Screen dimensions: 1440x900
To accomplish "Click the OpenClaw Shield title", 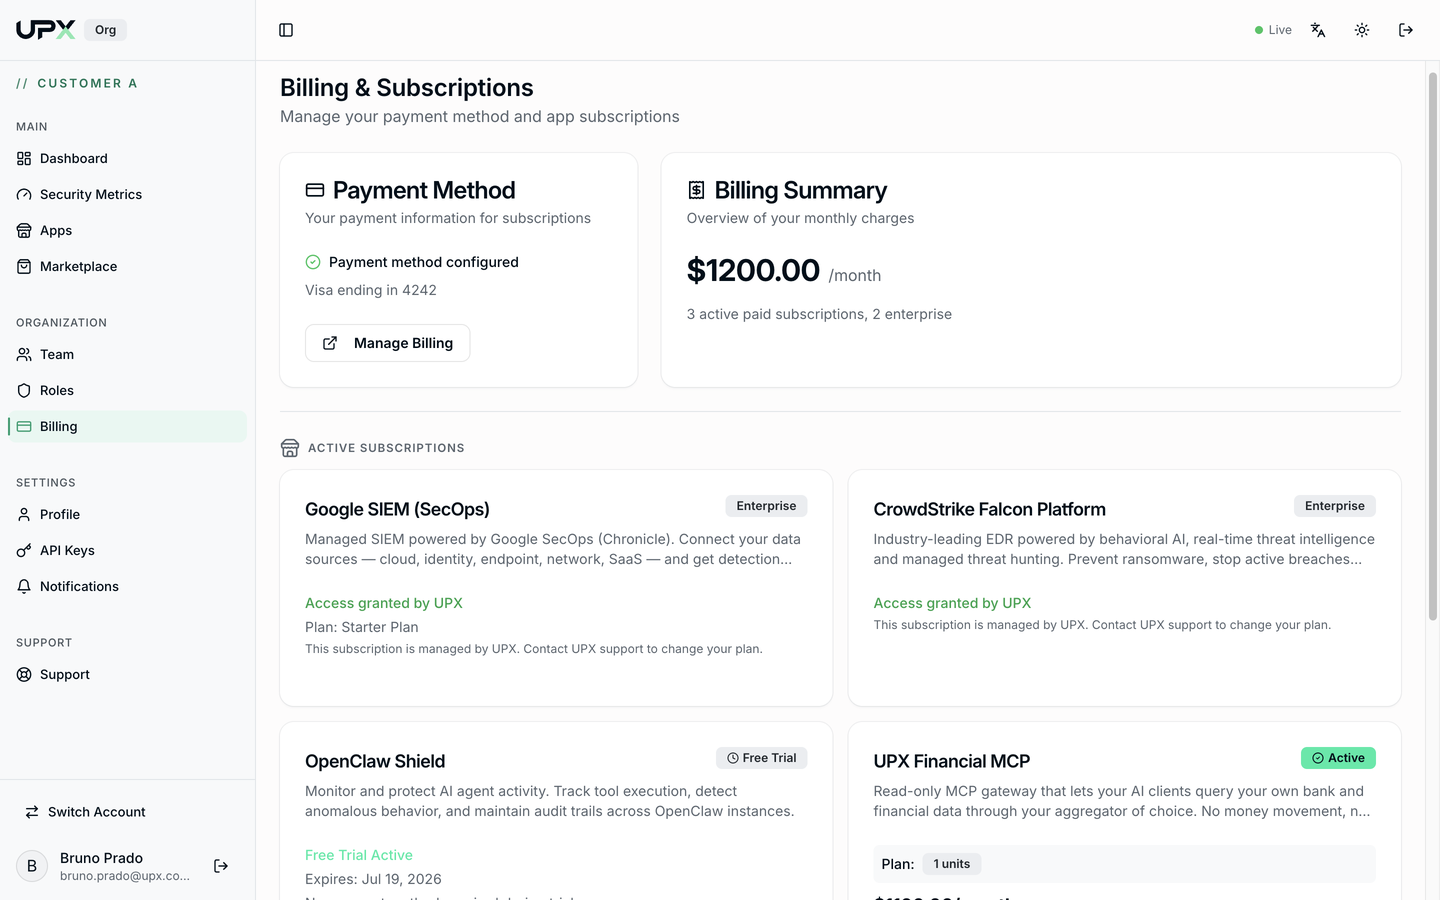I will pyautogui.click(x=375, y=761).
